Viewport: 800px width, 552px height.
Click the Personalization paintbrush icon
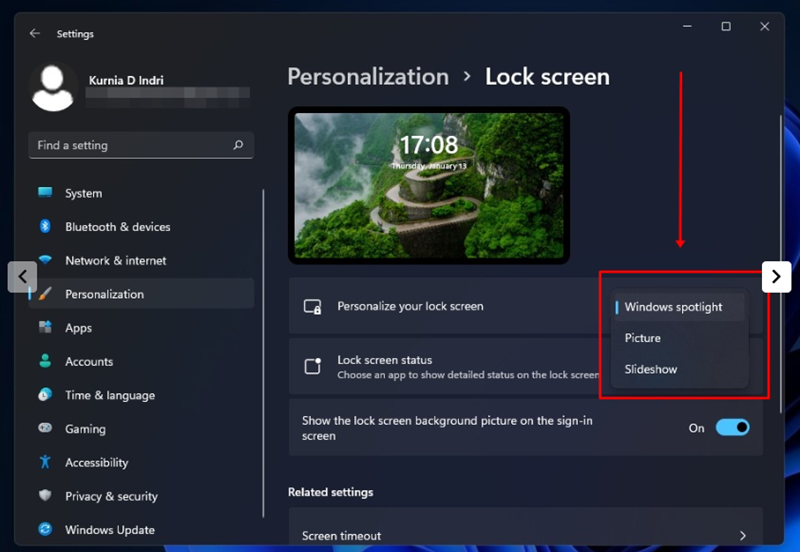tap(45, 293)
